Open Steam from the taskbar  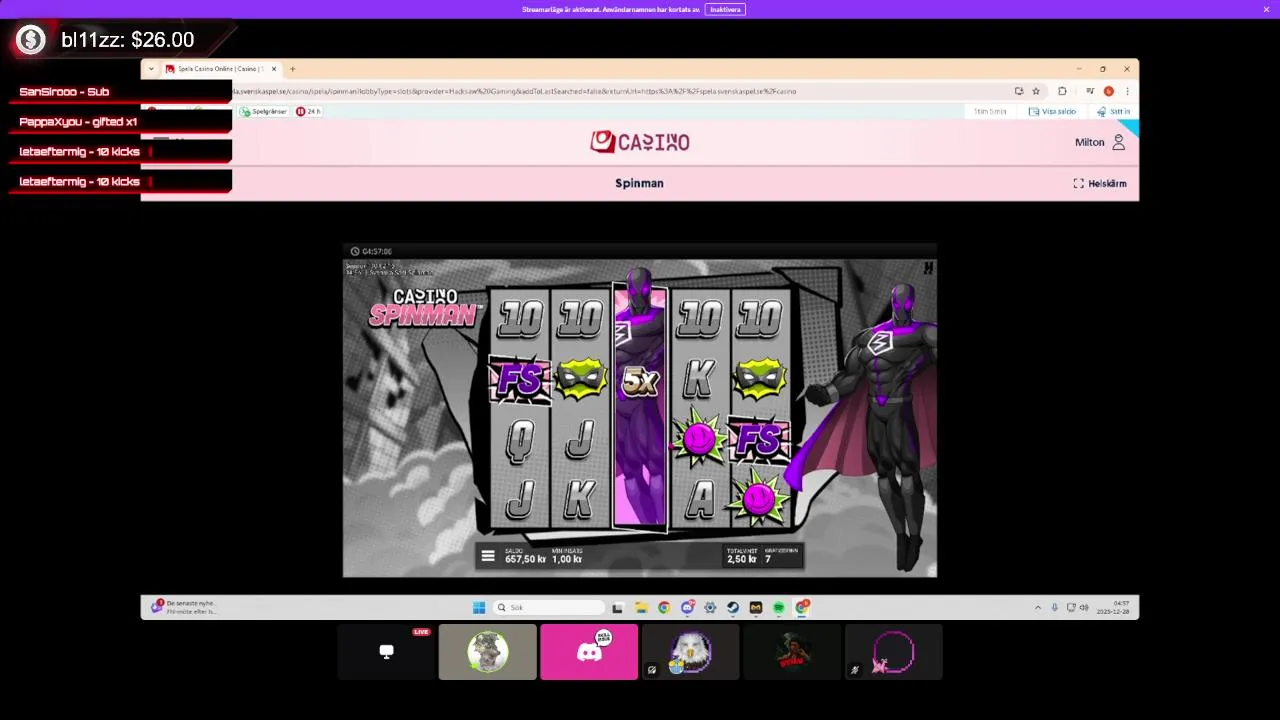[733, 607]
